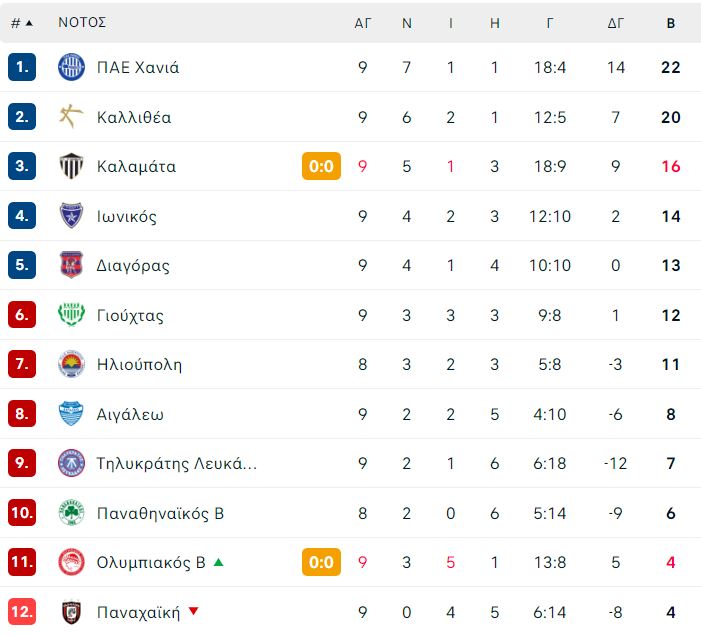701x635 pixels.
Task: Open Ολυμπιακός Β live 0:0 score badge
Action: [321, 562]
